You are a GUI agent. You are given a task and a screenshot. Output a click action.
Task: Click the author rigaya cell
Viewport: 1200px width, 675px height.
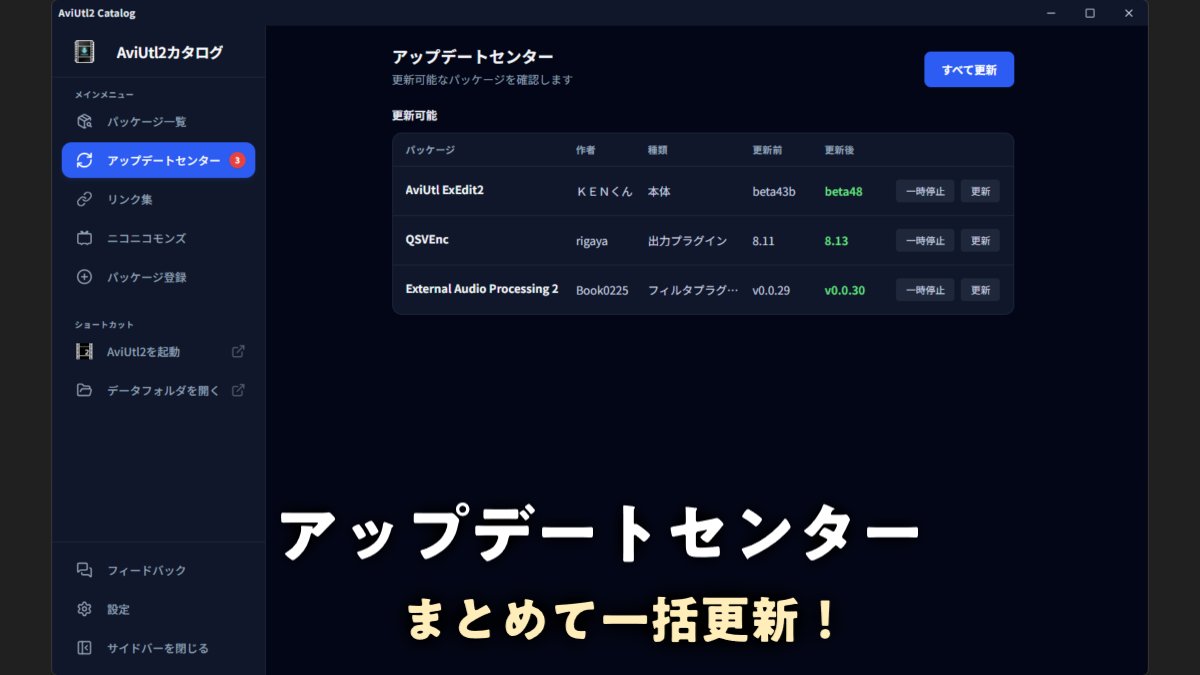(x=592, y=241)
